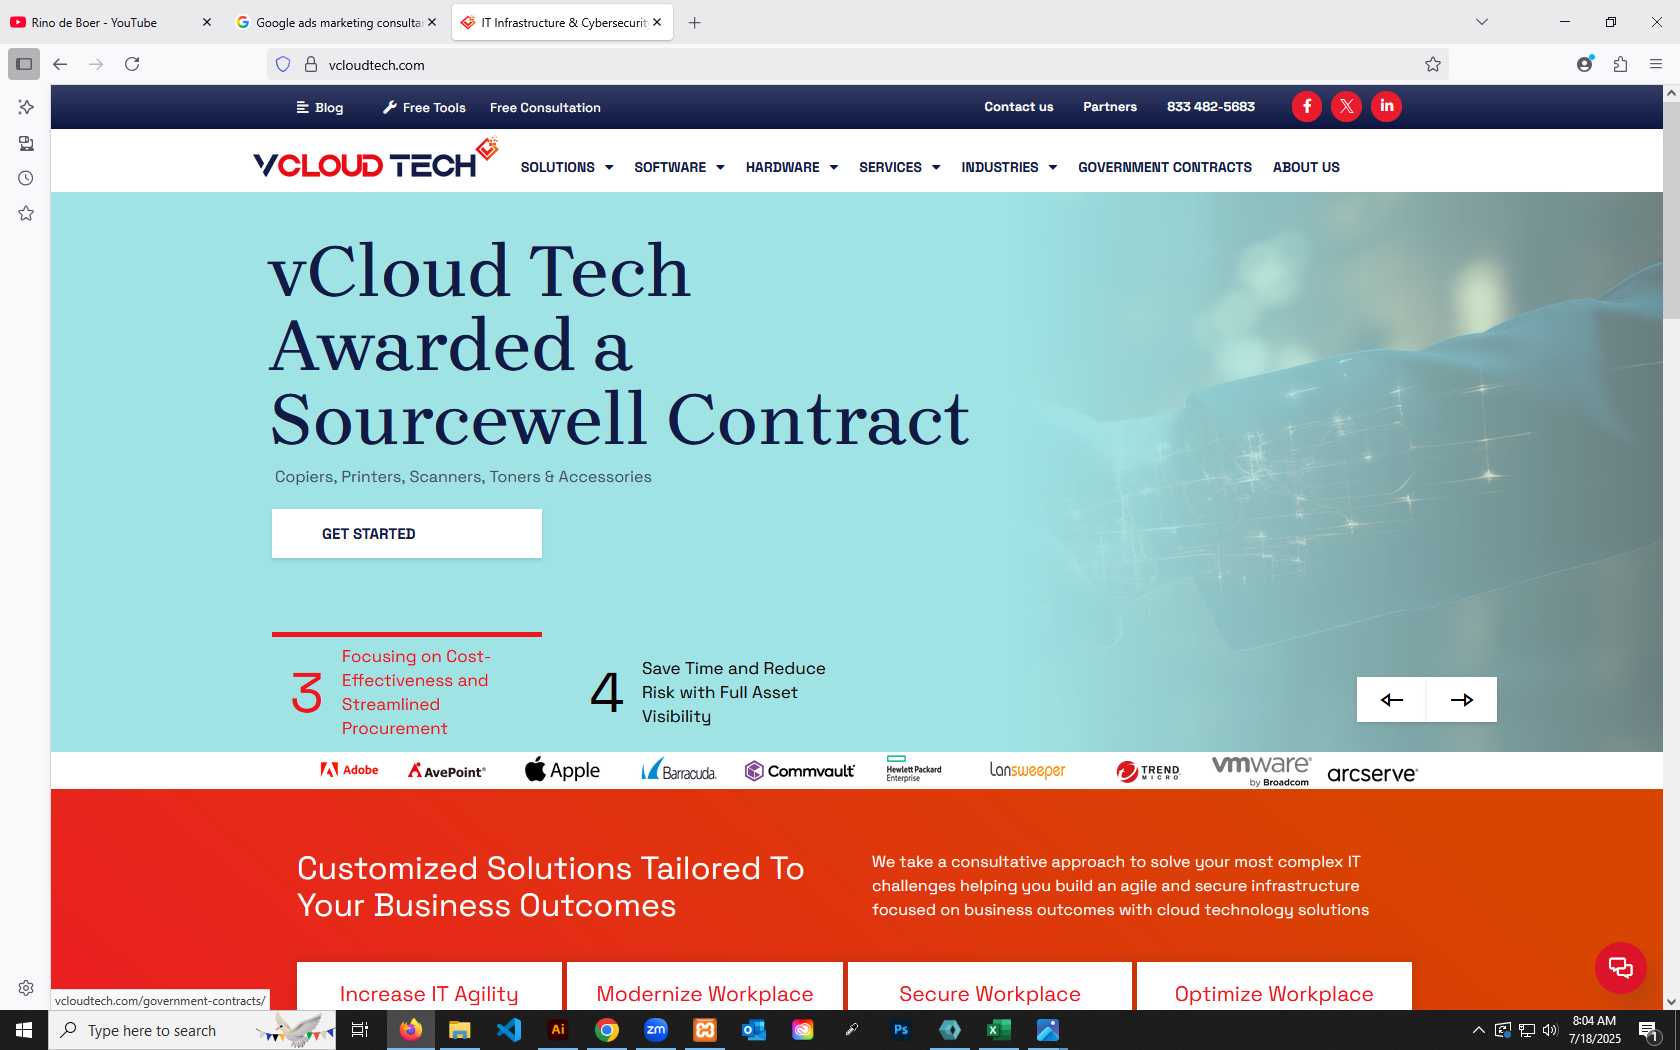Click the Adobe partner logo
The image size is (1680, 1050).
click(x=349, y=770)
